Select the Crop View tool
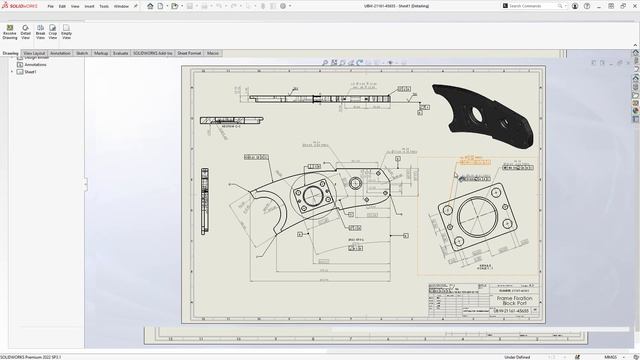Screen dimensions: 640x360 [x=53, y=32]
